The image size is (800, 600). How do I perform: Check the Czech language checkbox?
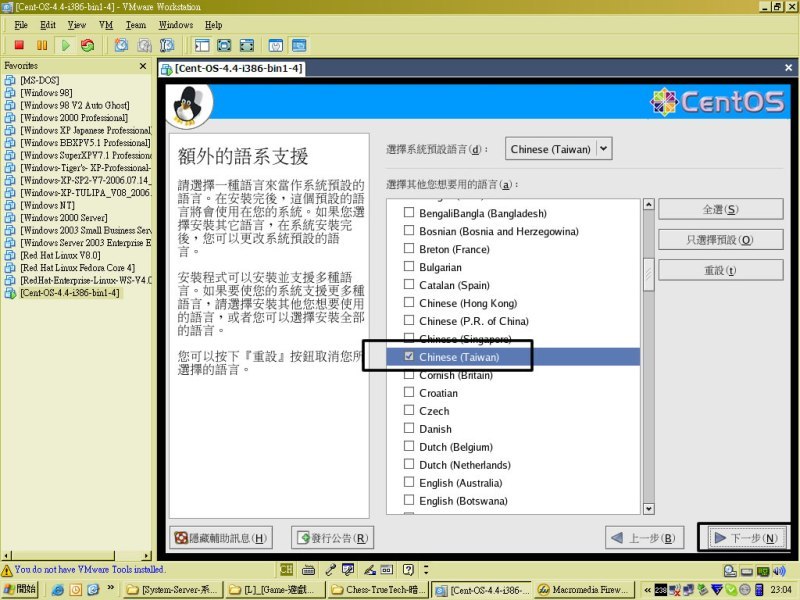click(x=409, y=410)
